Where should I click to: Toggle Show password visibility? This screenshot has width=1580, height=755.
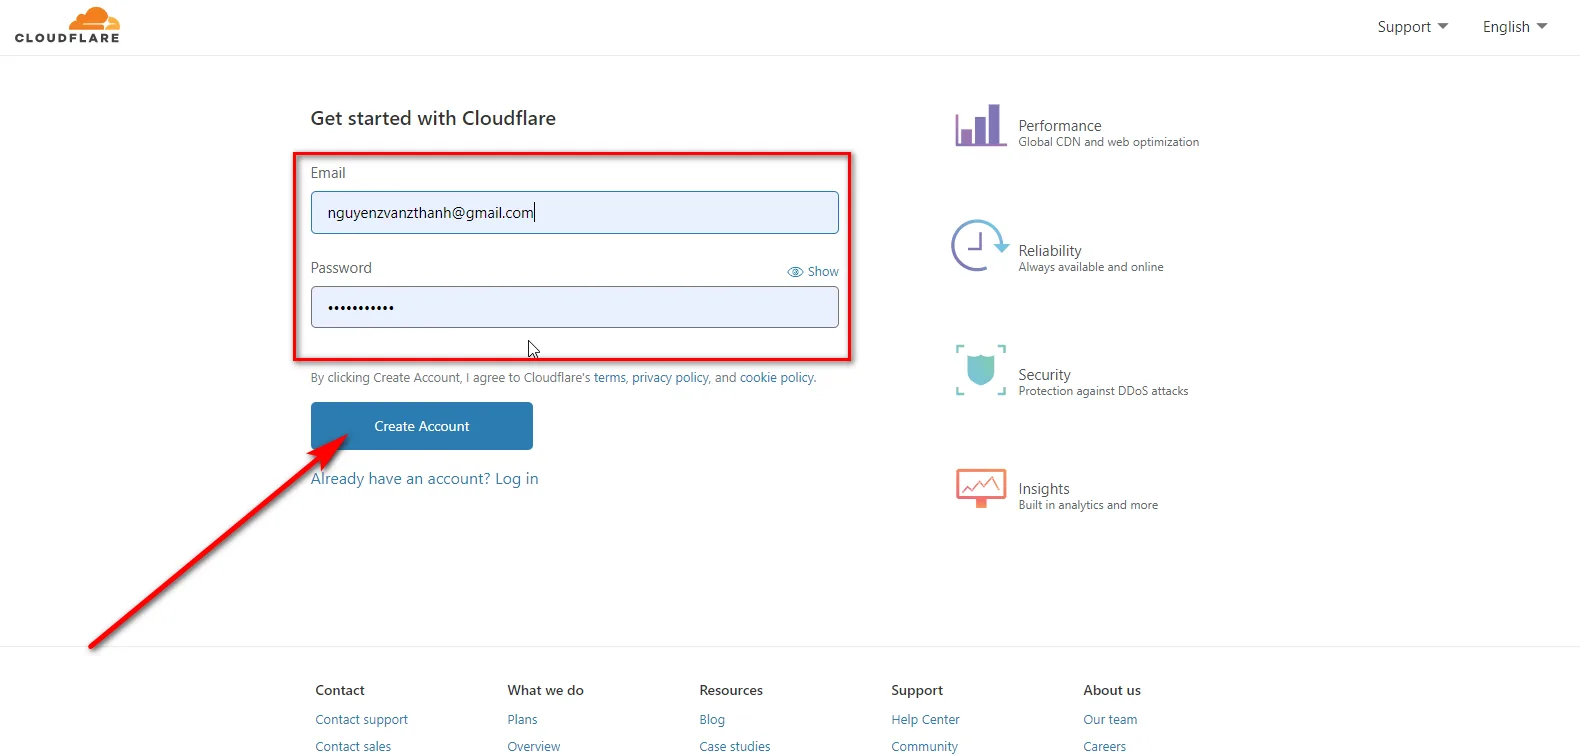(813, 272)
